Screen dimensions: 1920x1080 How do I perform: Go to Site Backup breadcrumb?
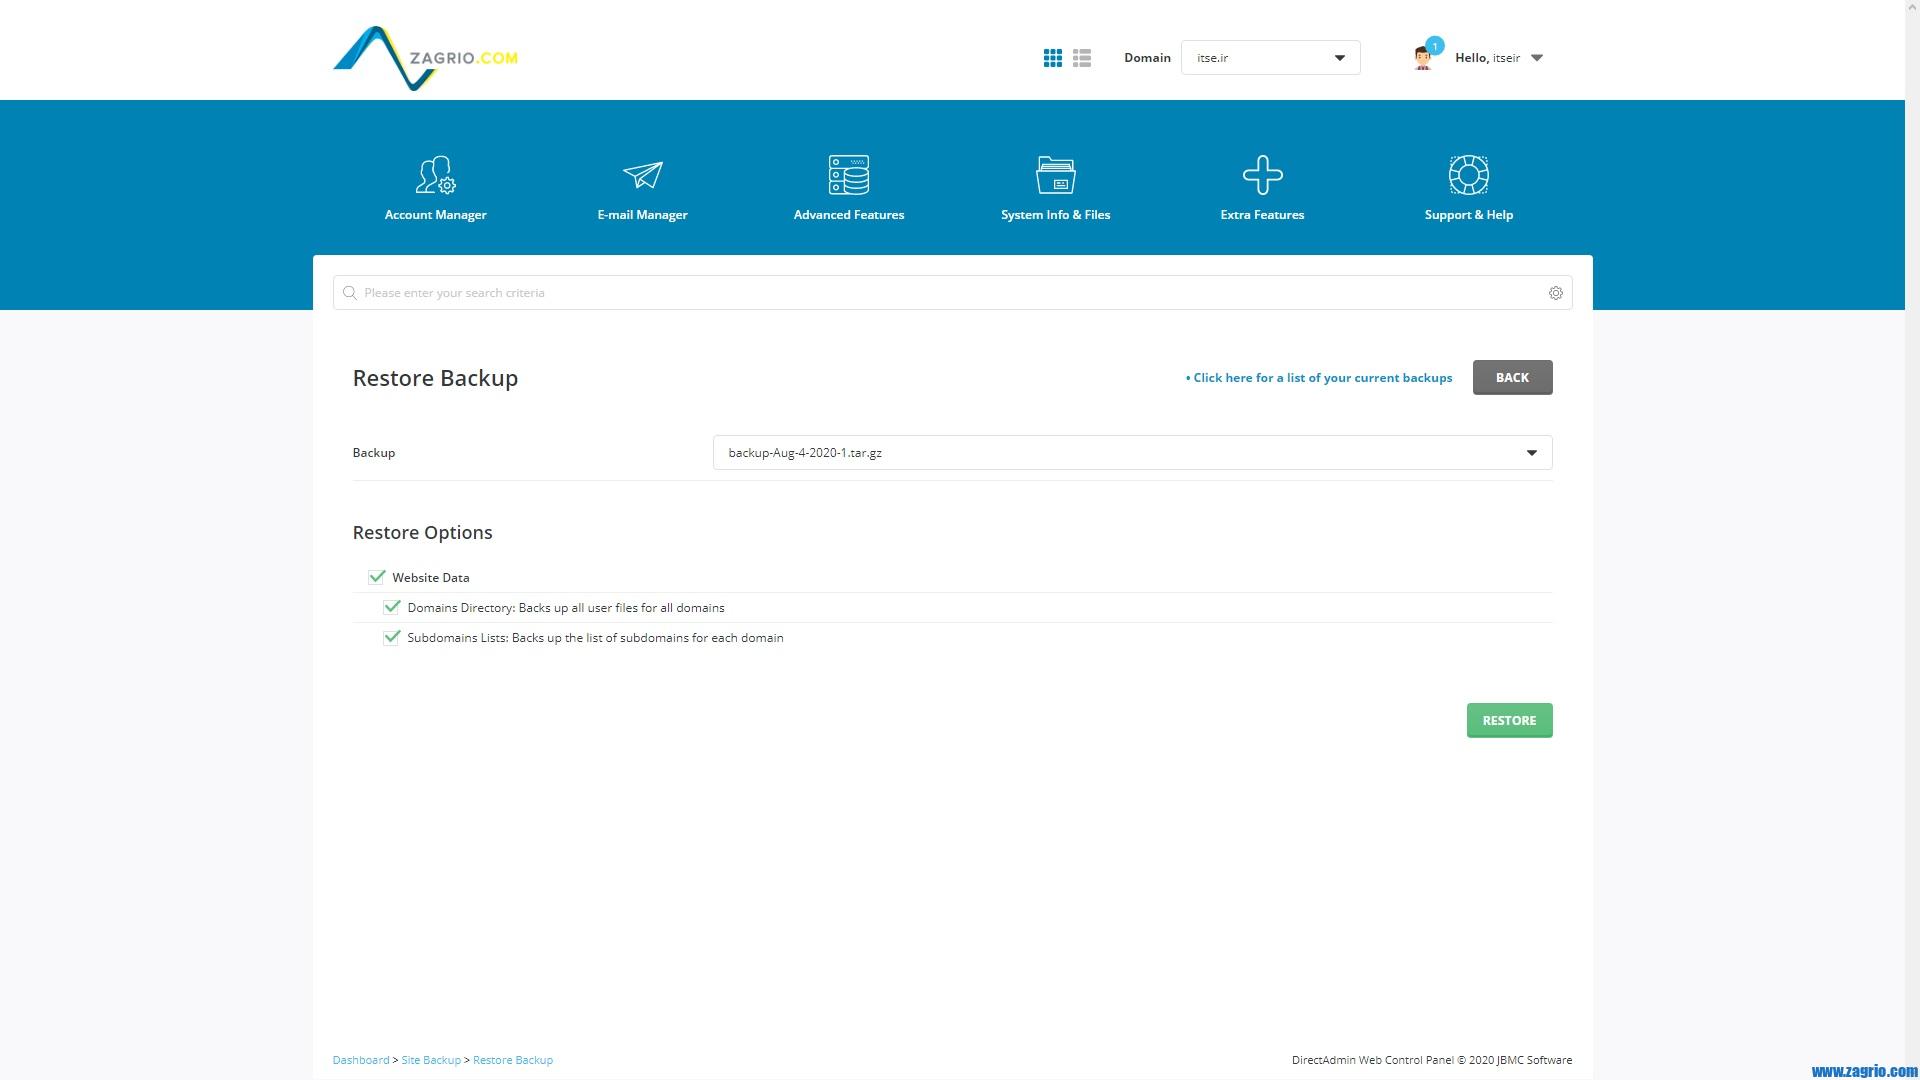pos(431,1060)
